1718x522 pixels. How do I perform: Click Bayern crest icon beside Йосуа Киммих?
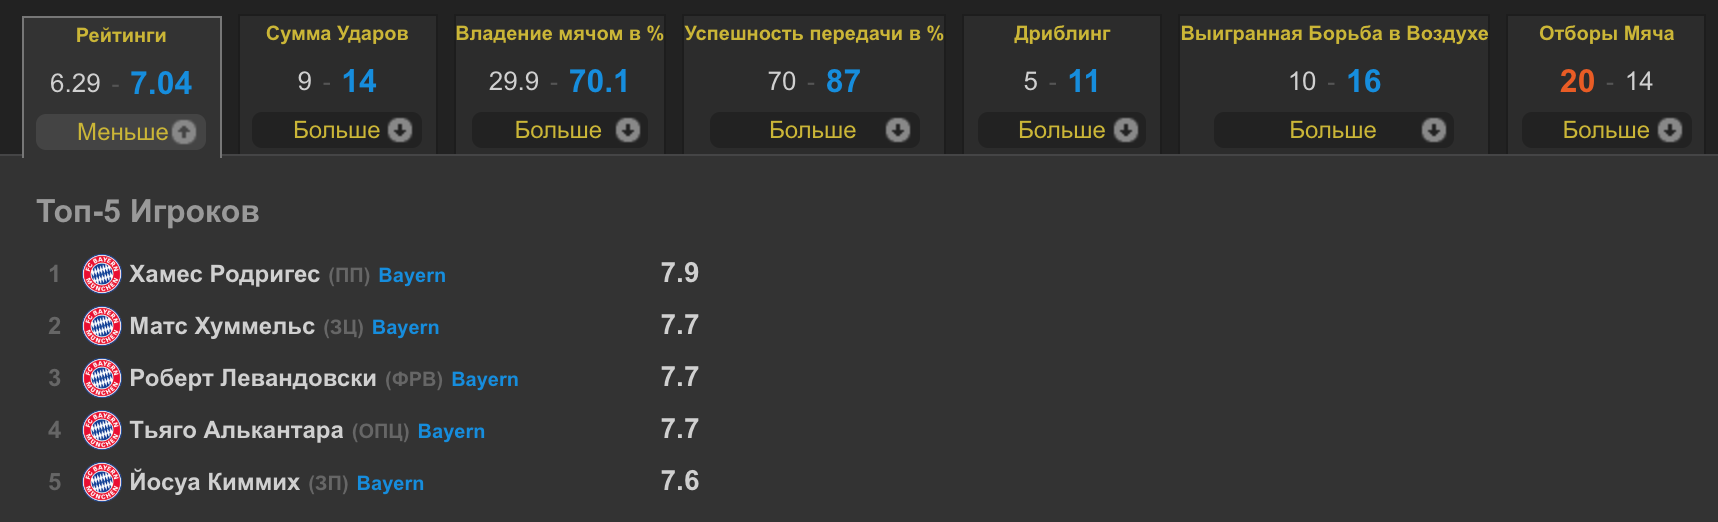click(101, 482)
